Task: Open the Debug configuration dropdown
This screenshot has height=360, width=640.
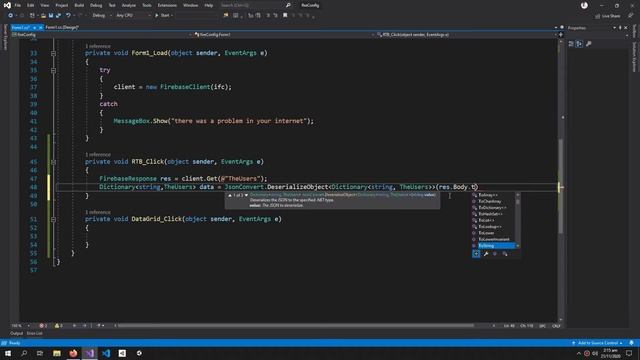Action: (x=101, y=16)
